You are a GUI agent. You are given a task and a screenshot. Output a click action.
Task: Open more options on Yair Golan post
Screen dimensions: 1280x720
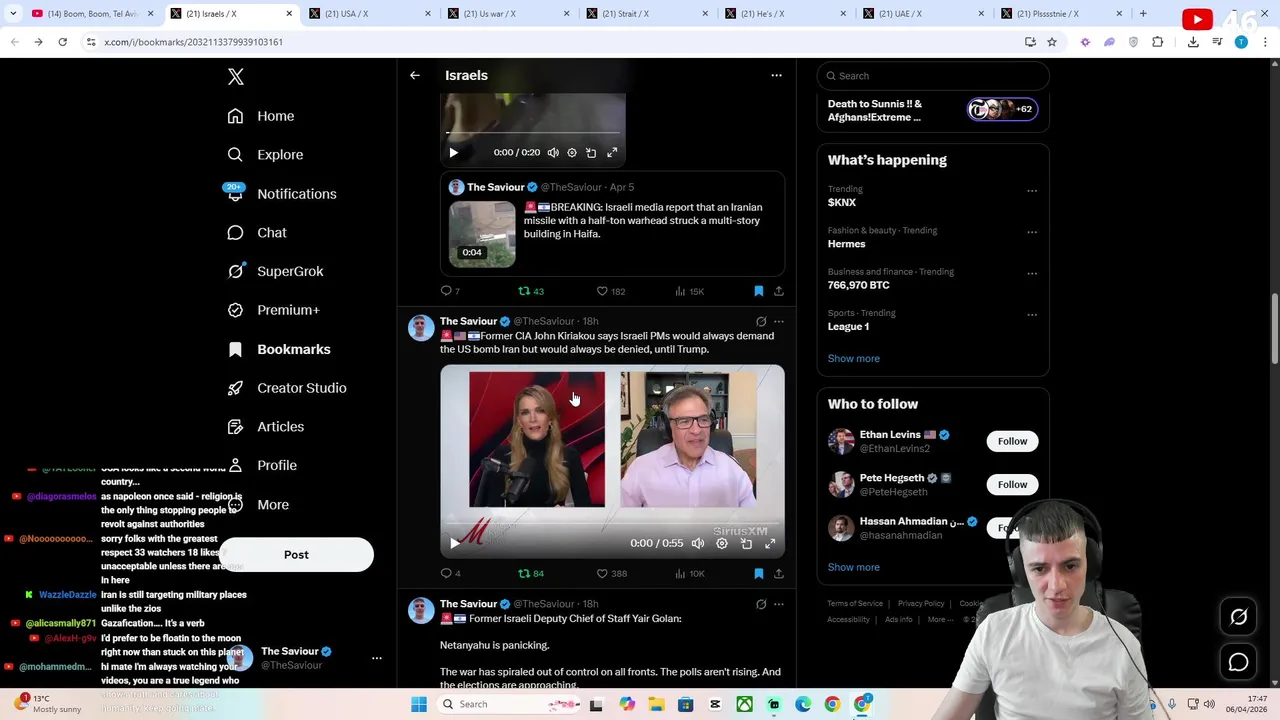tap(779, 604)
